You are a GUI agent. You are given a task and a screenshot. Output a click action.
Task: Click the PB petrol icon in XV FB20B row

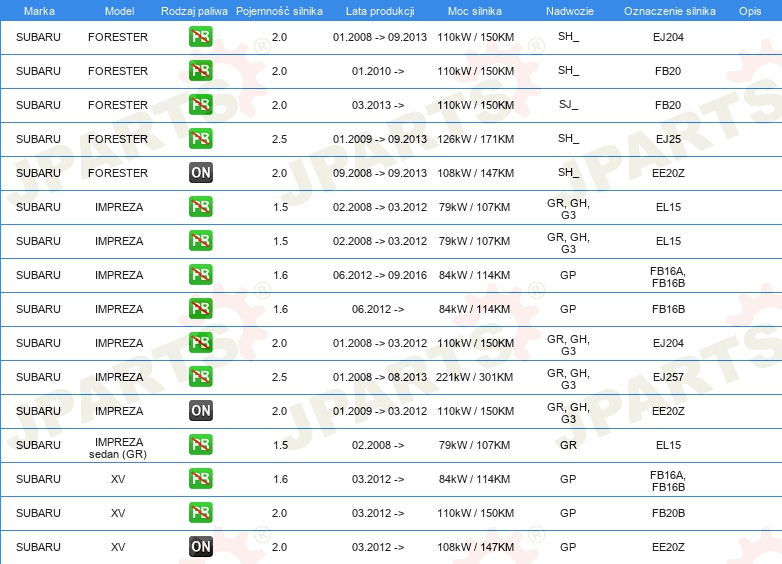pos(200,513)
